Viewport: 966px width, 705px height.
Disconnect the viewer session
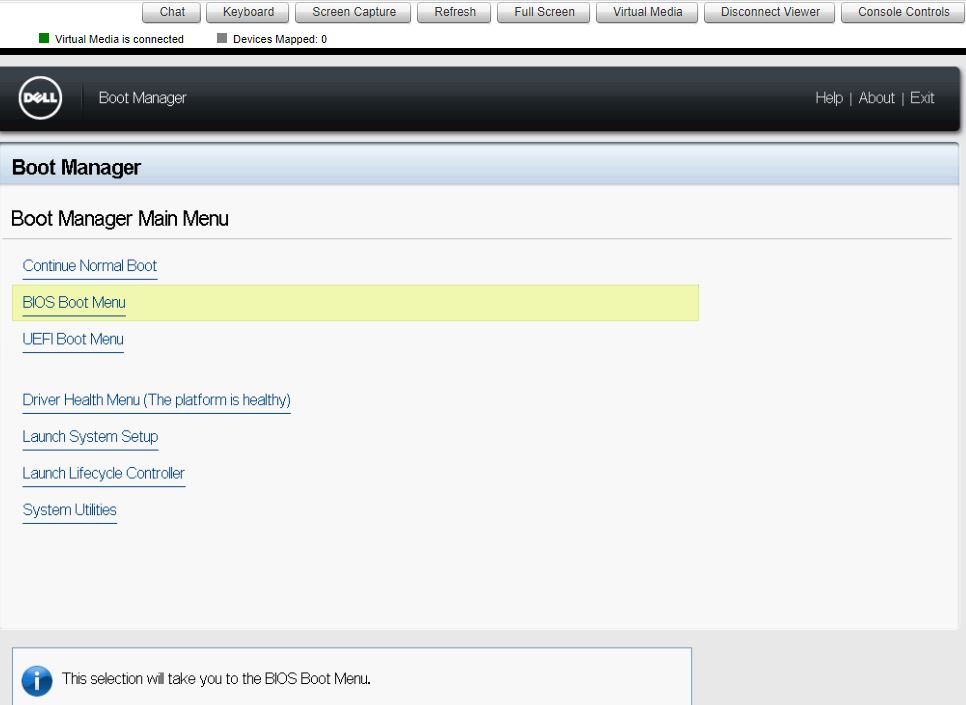pos(767,12)
